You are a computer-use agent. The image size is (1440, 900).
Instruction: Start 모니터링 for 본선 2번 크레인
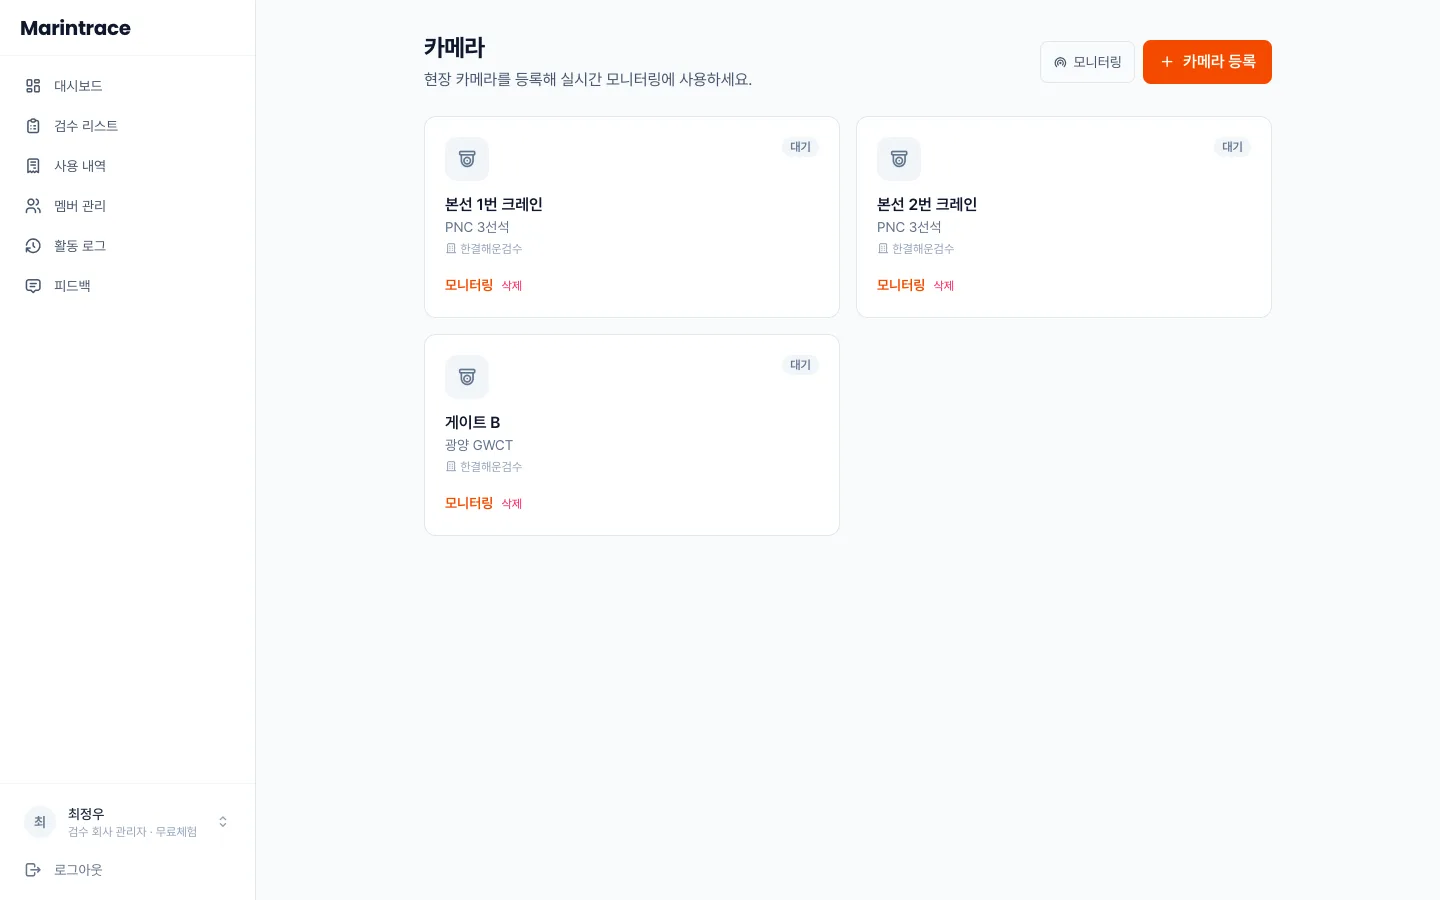tap(901, 285)
